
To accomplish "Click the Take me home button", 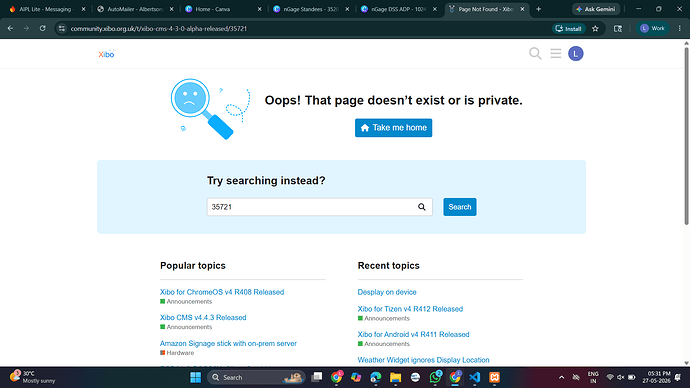I will (393, 128).
